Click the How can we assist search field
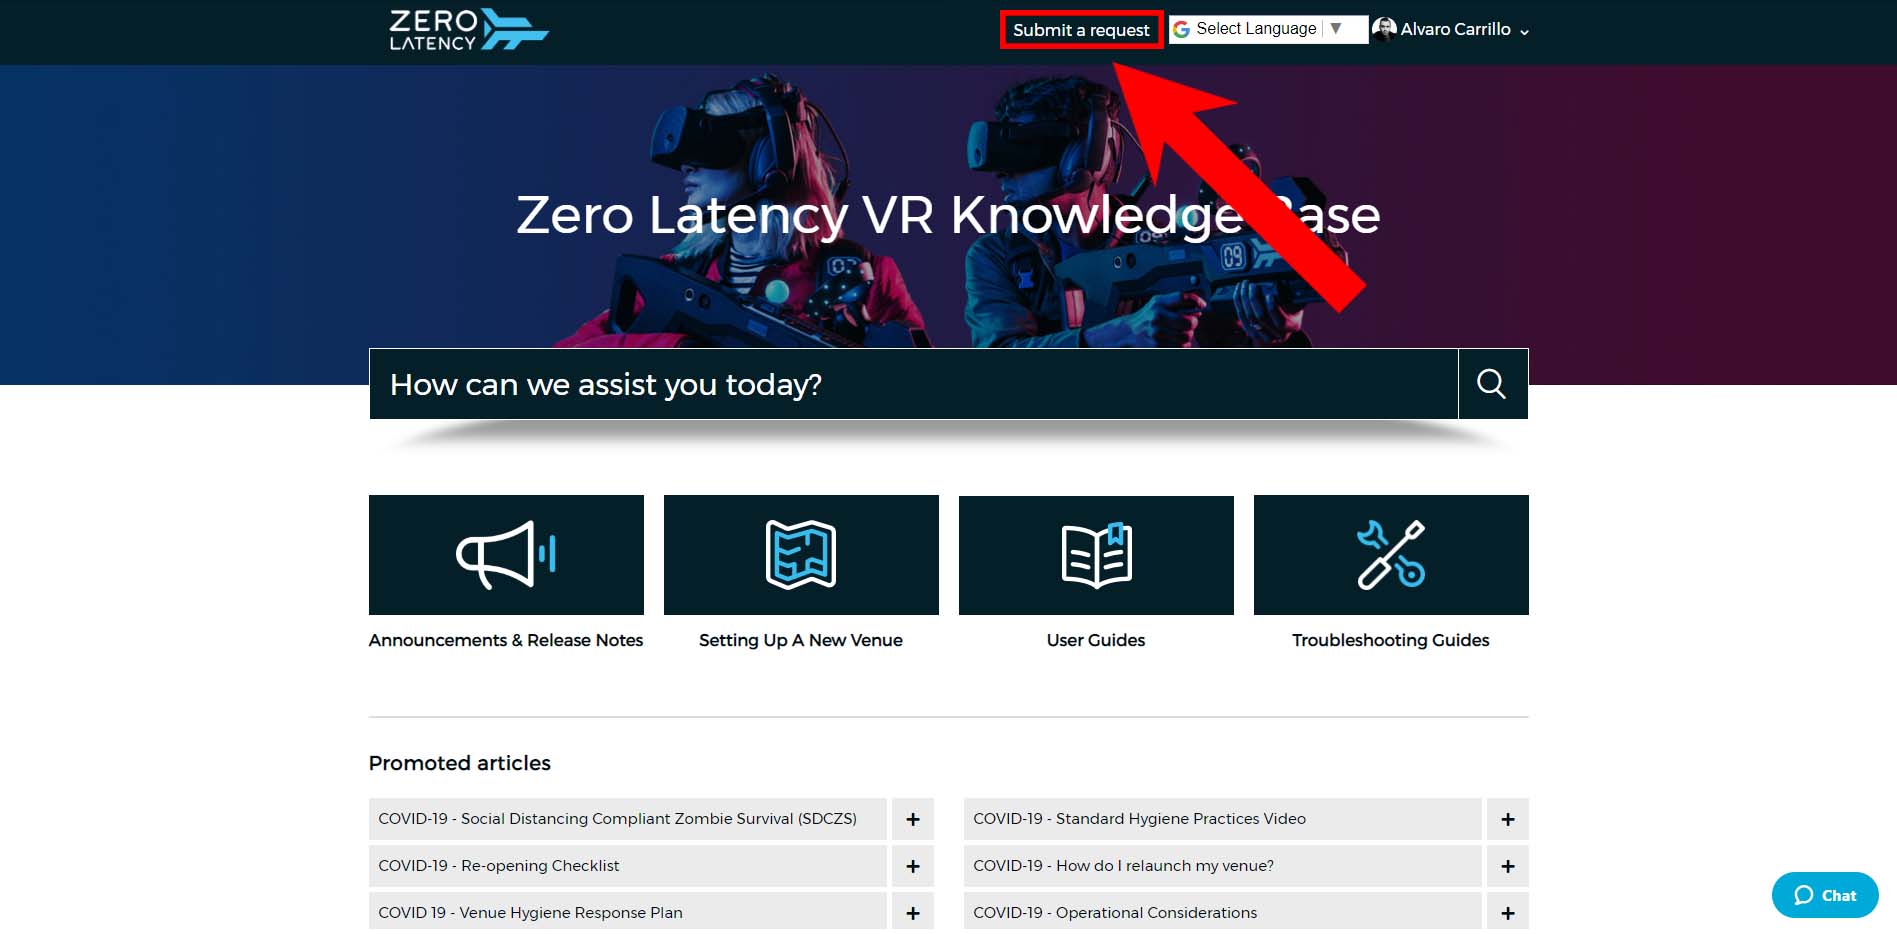 pyautogui.click(x=914, y=384)
